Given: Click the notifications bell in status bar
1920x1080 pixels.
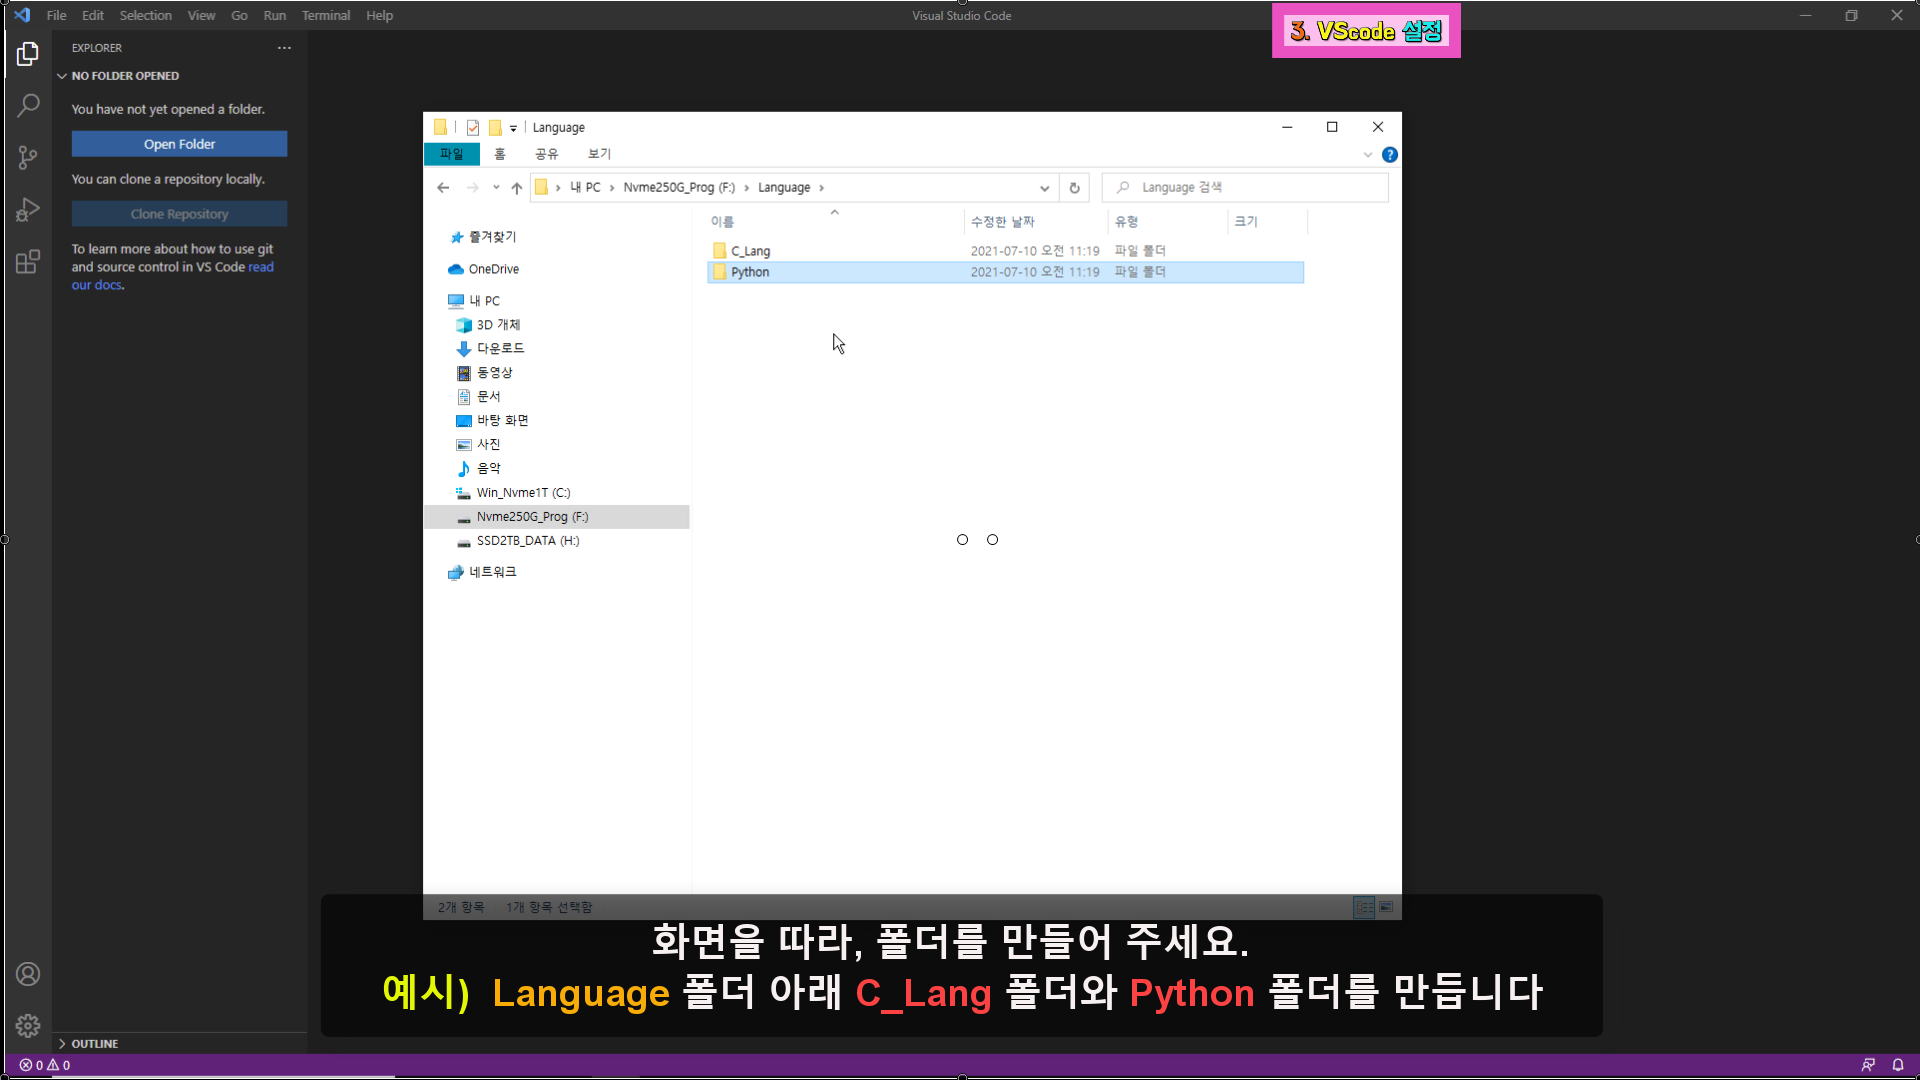Looking at the screenshot, I should point(1897,1065).
